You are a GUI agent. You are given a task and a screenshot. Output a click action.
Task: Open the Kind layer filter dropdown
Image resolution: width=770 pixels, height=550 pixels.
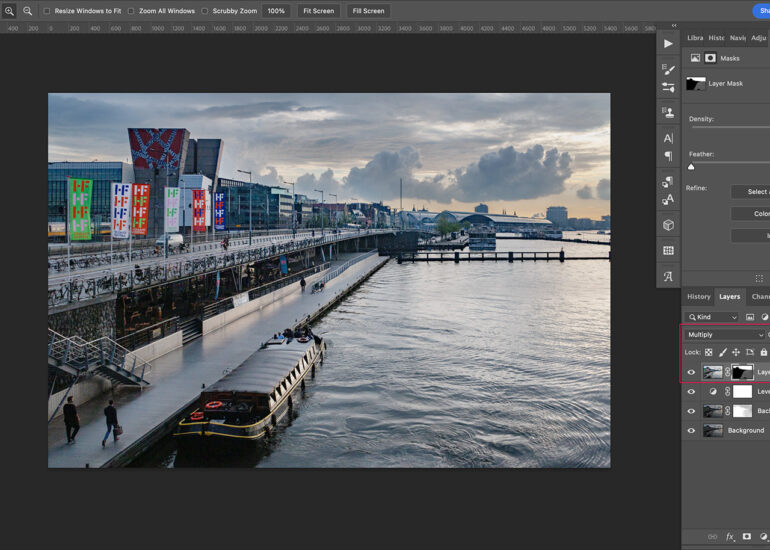click(713, 317)
